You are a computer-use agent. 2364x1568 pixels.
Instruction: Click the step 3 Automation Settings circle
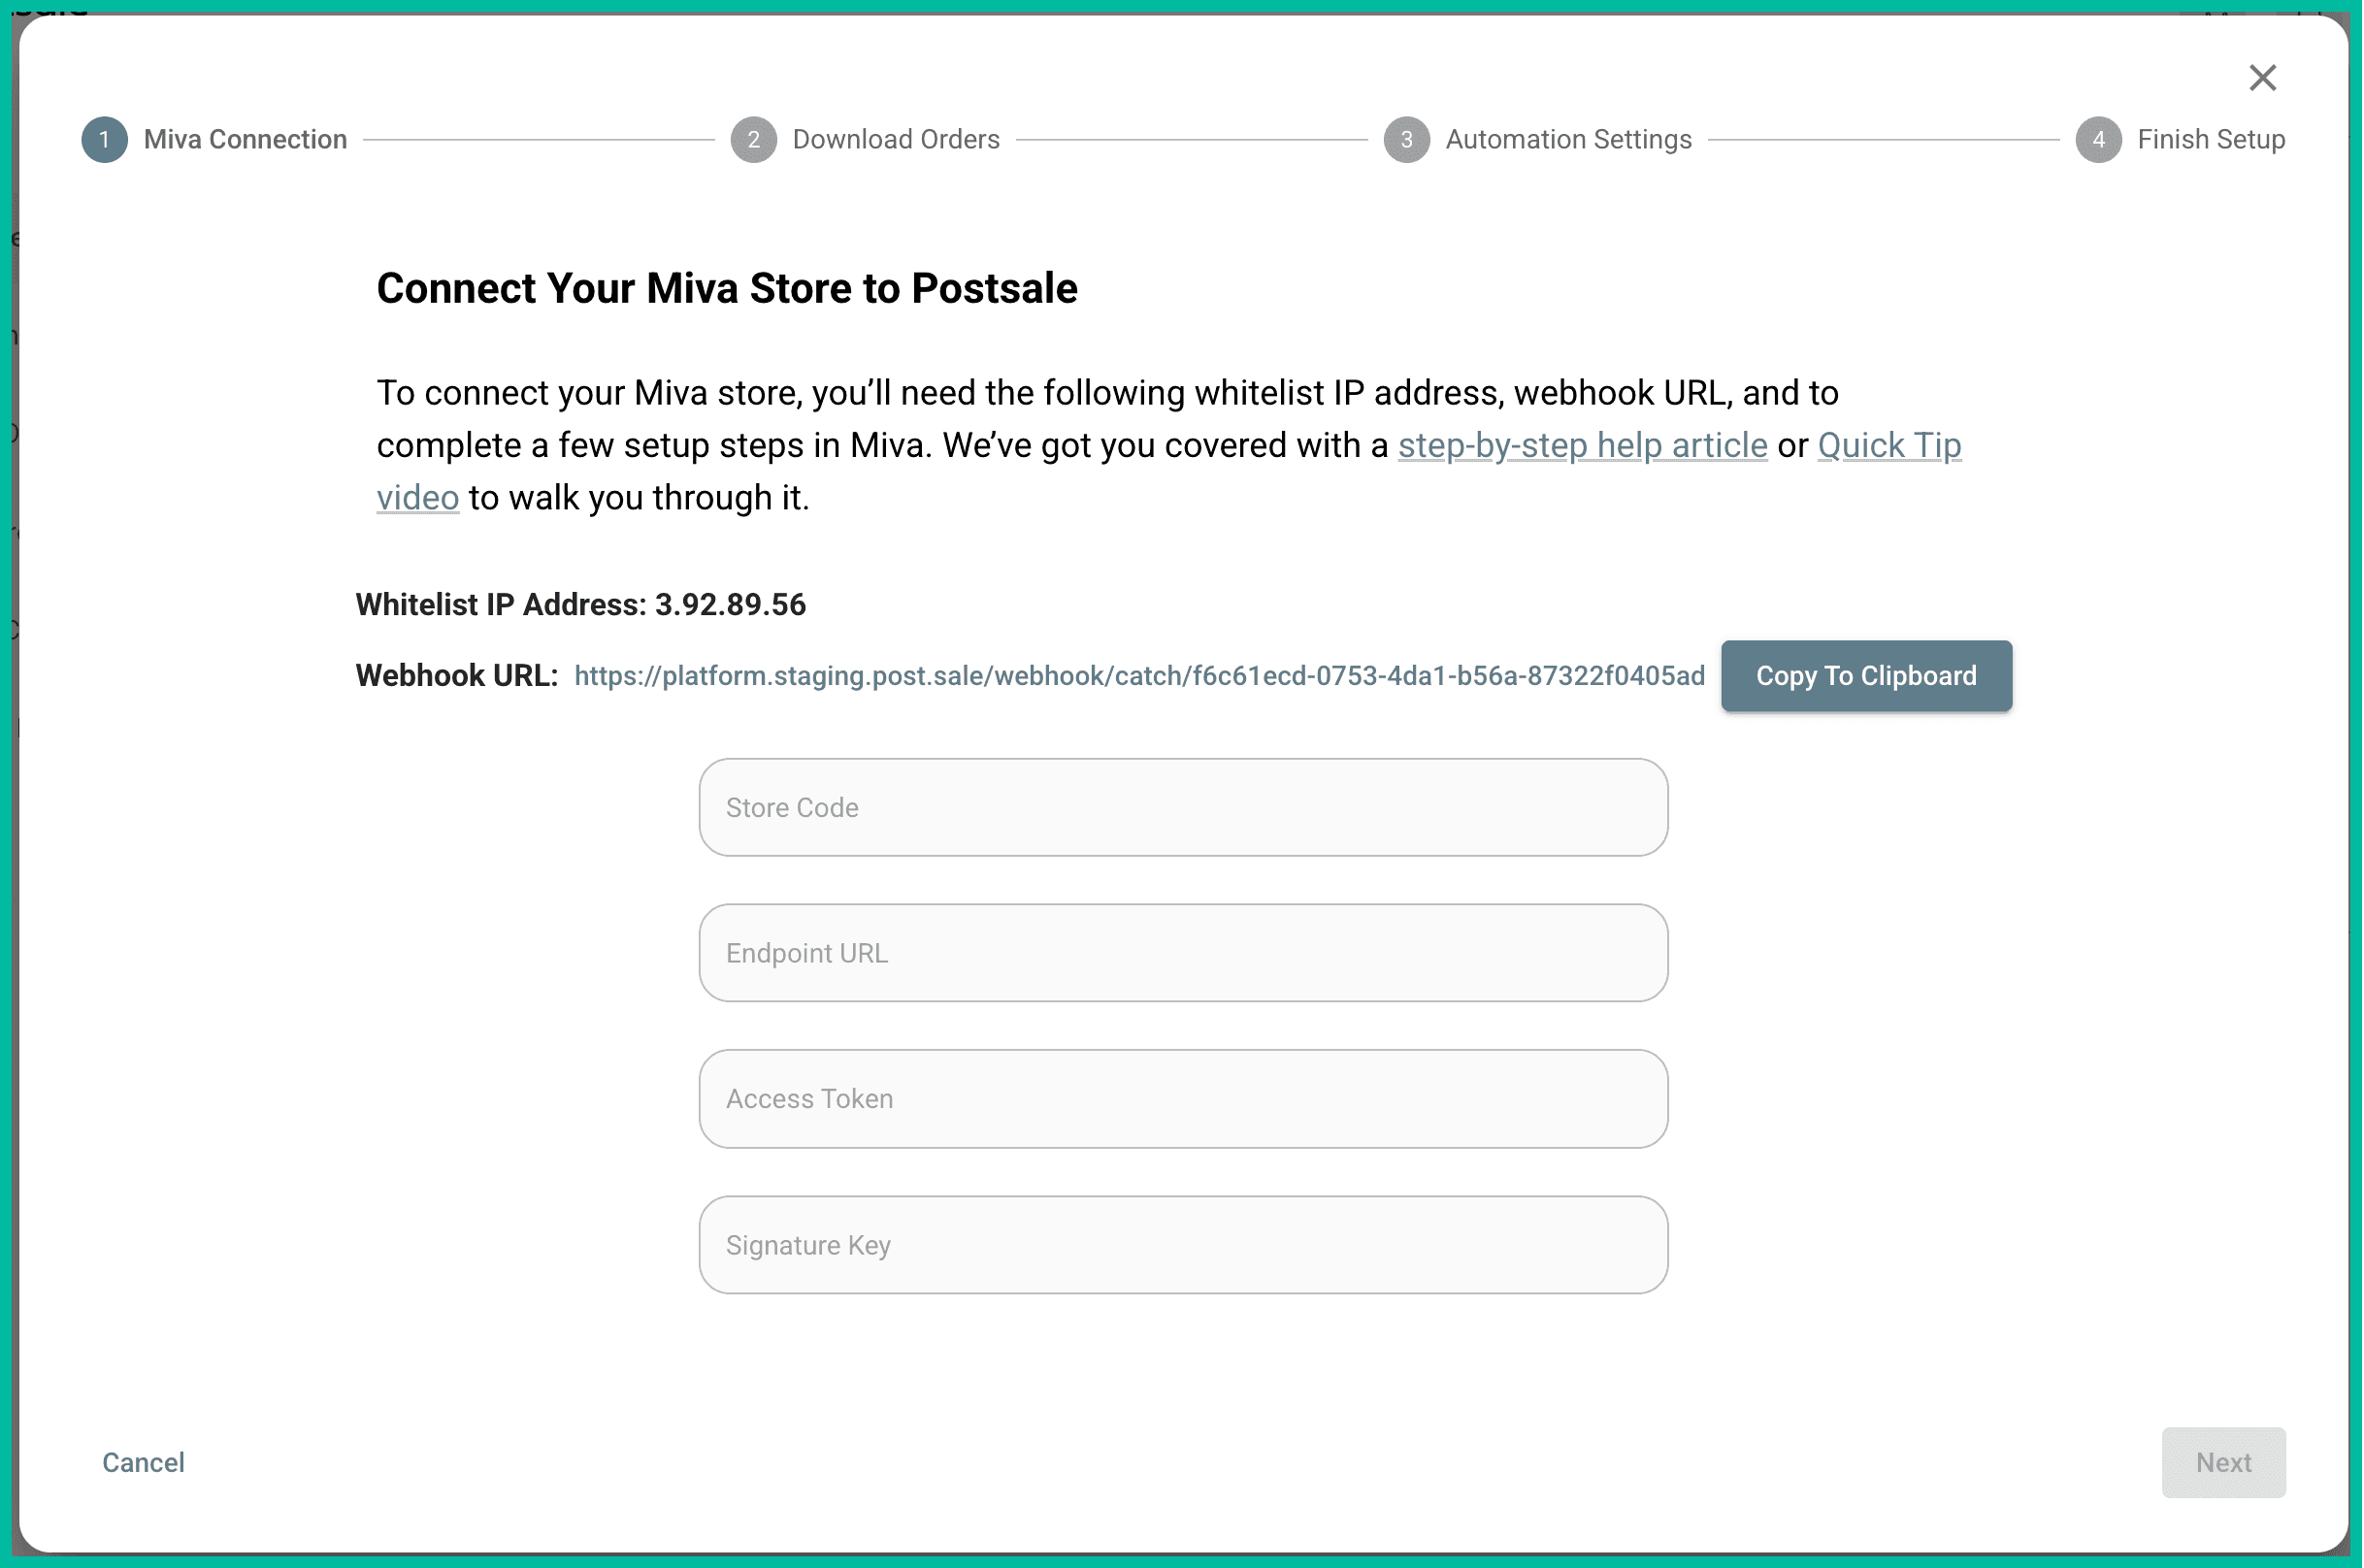pos(1405,139)
